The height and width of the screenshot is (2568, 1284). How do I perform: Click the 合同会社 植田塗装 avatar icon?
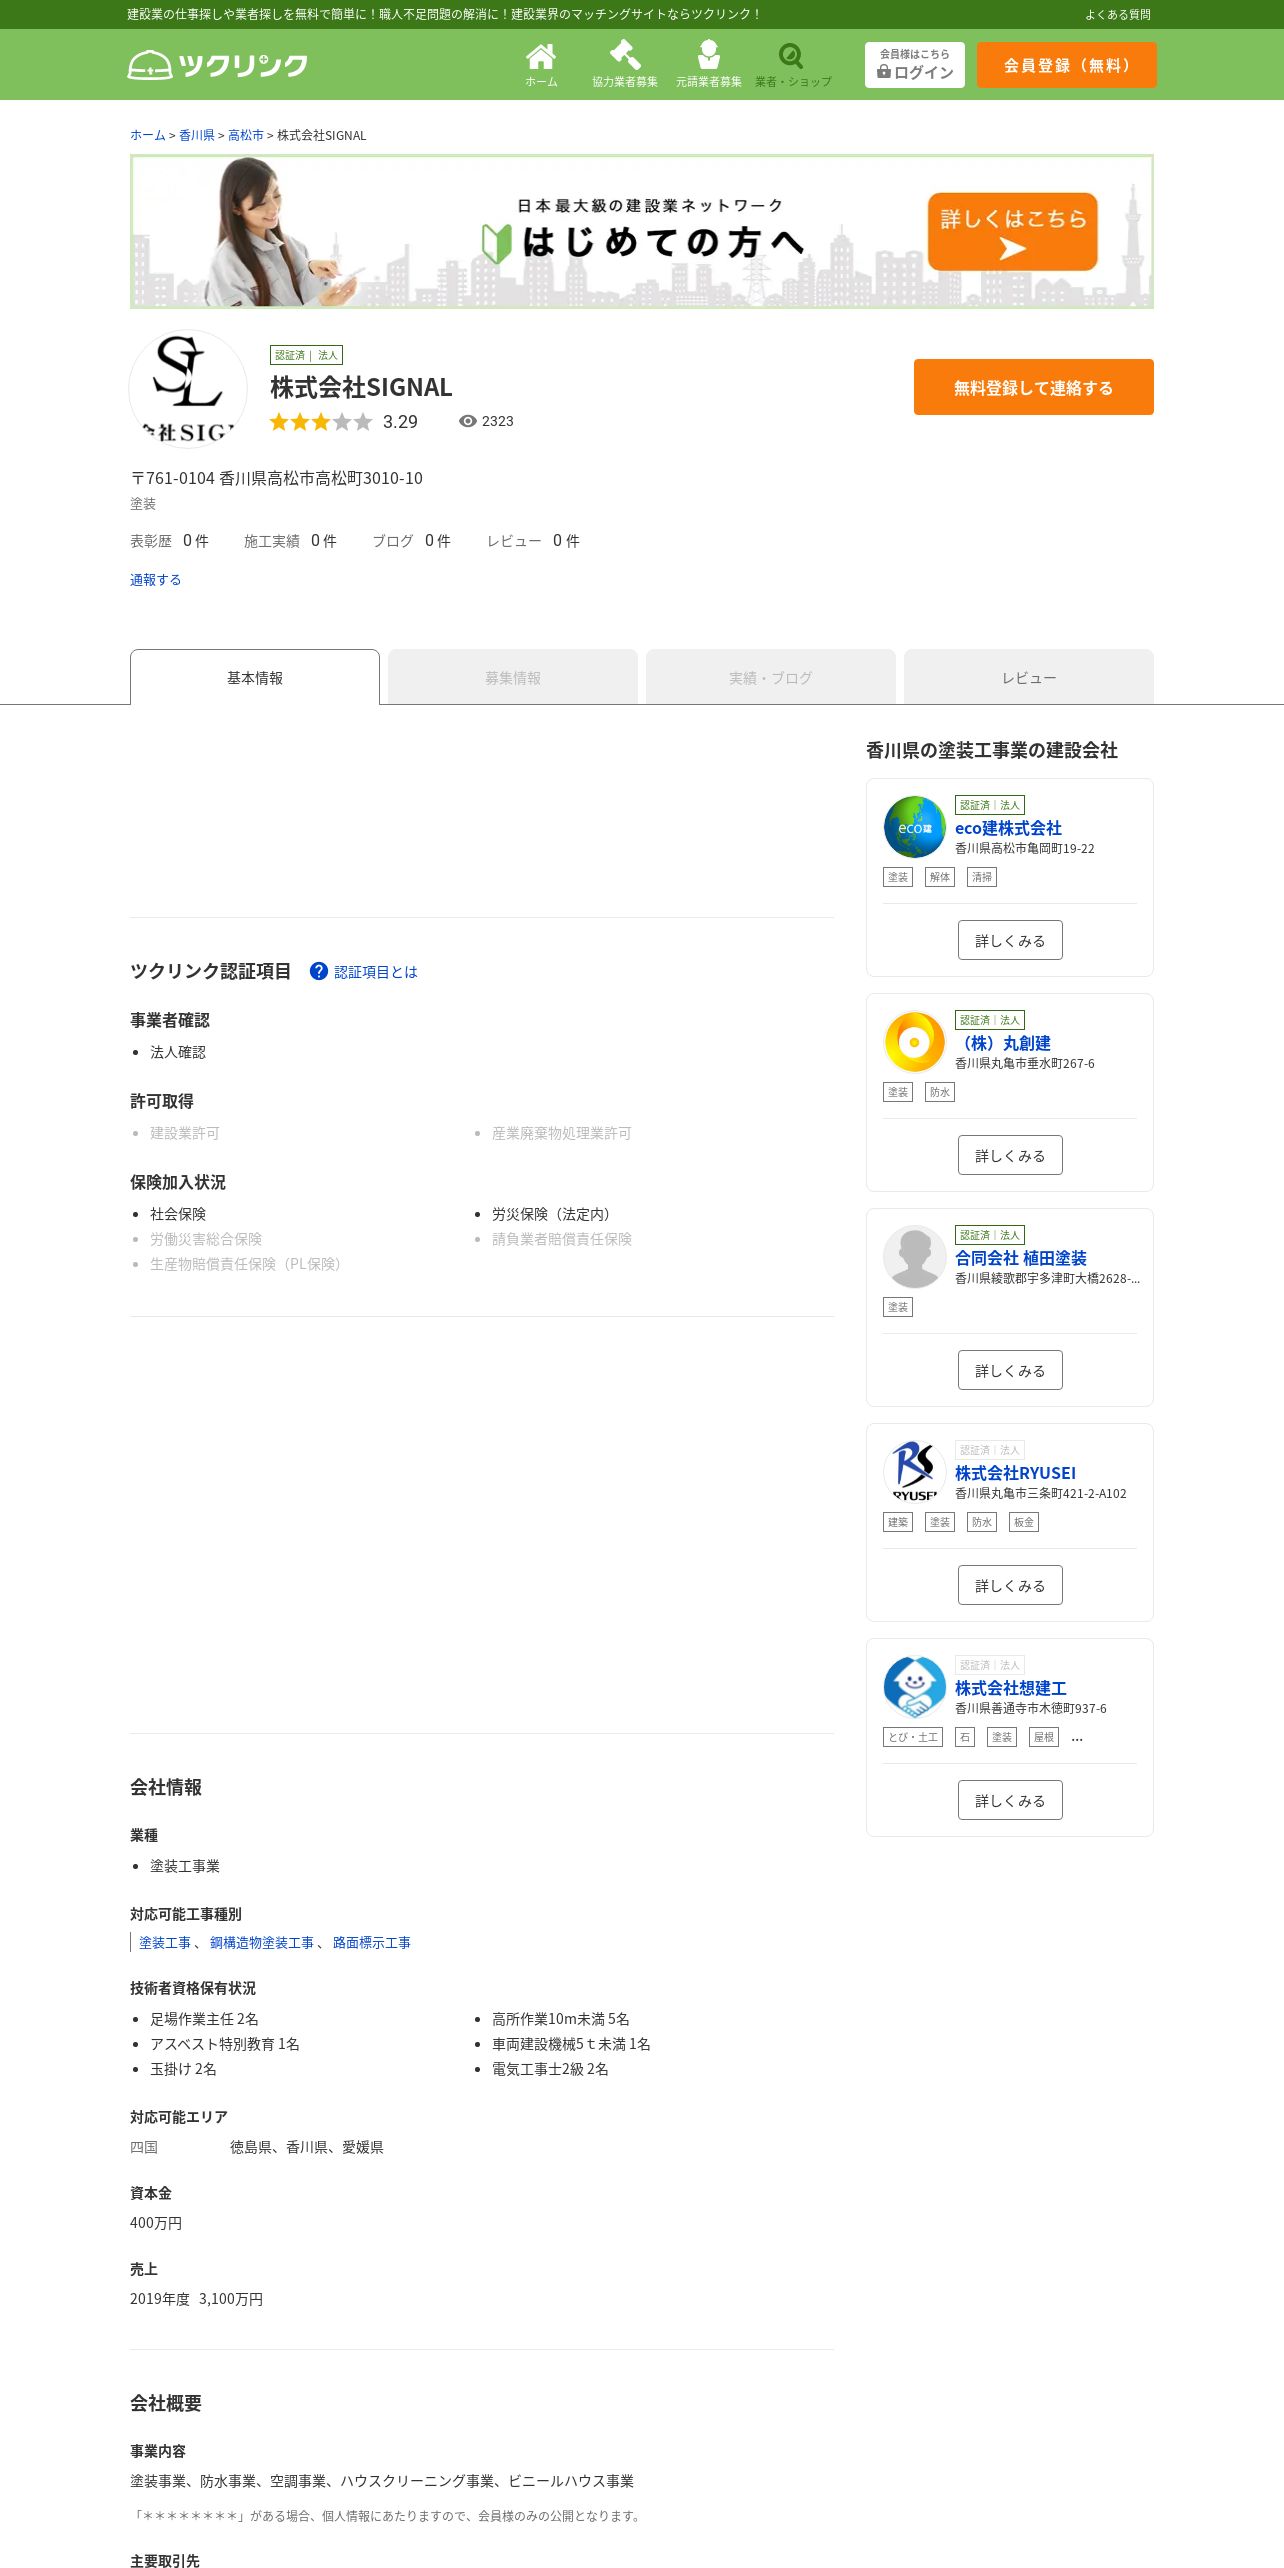click(x=915, y=1257)
